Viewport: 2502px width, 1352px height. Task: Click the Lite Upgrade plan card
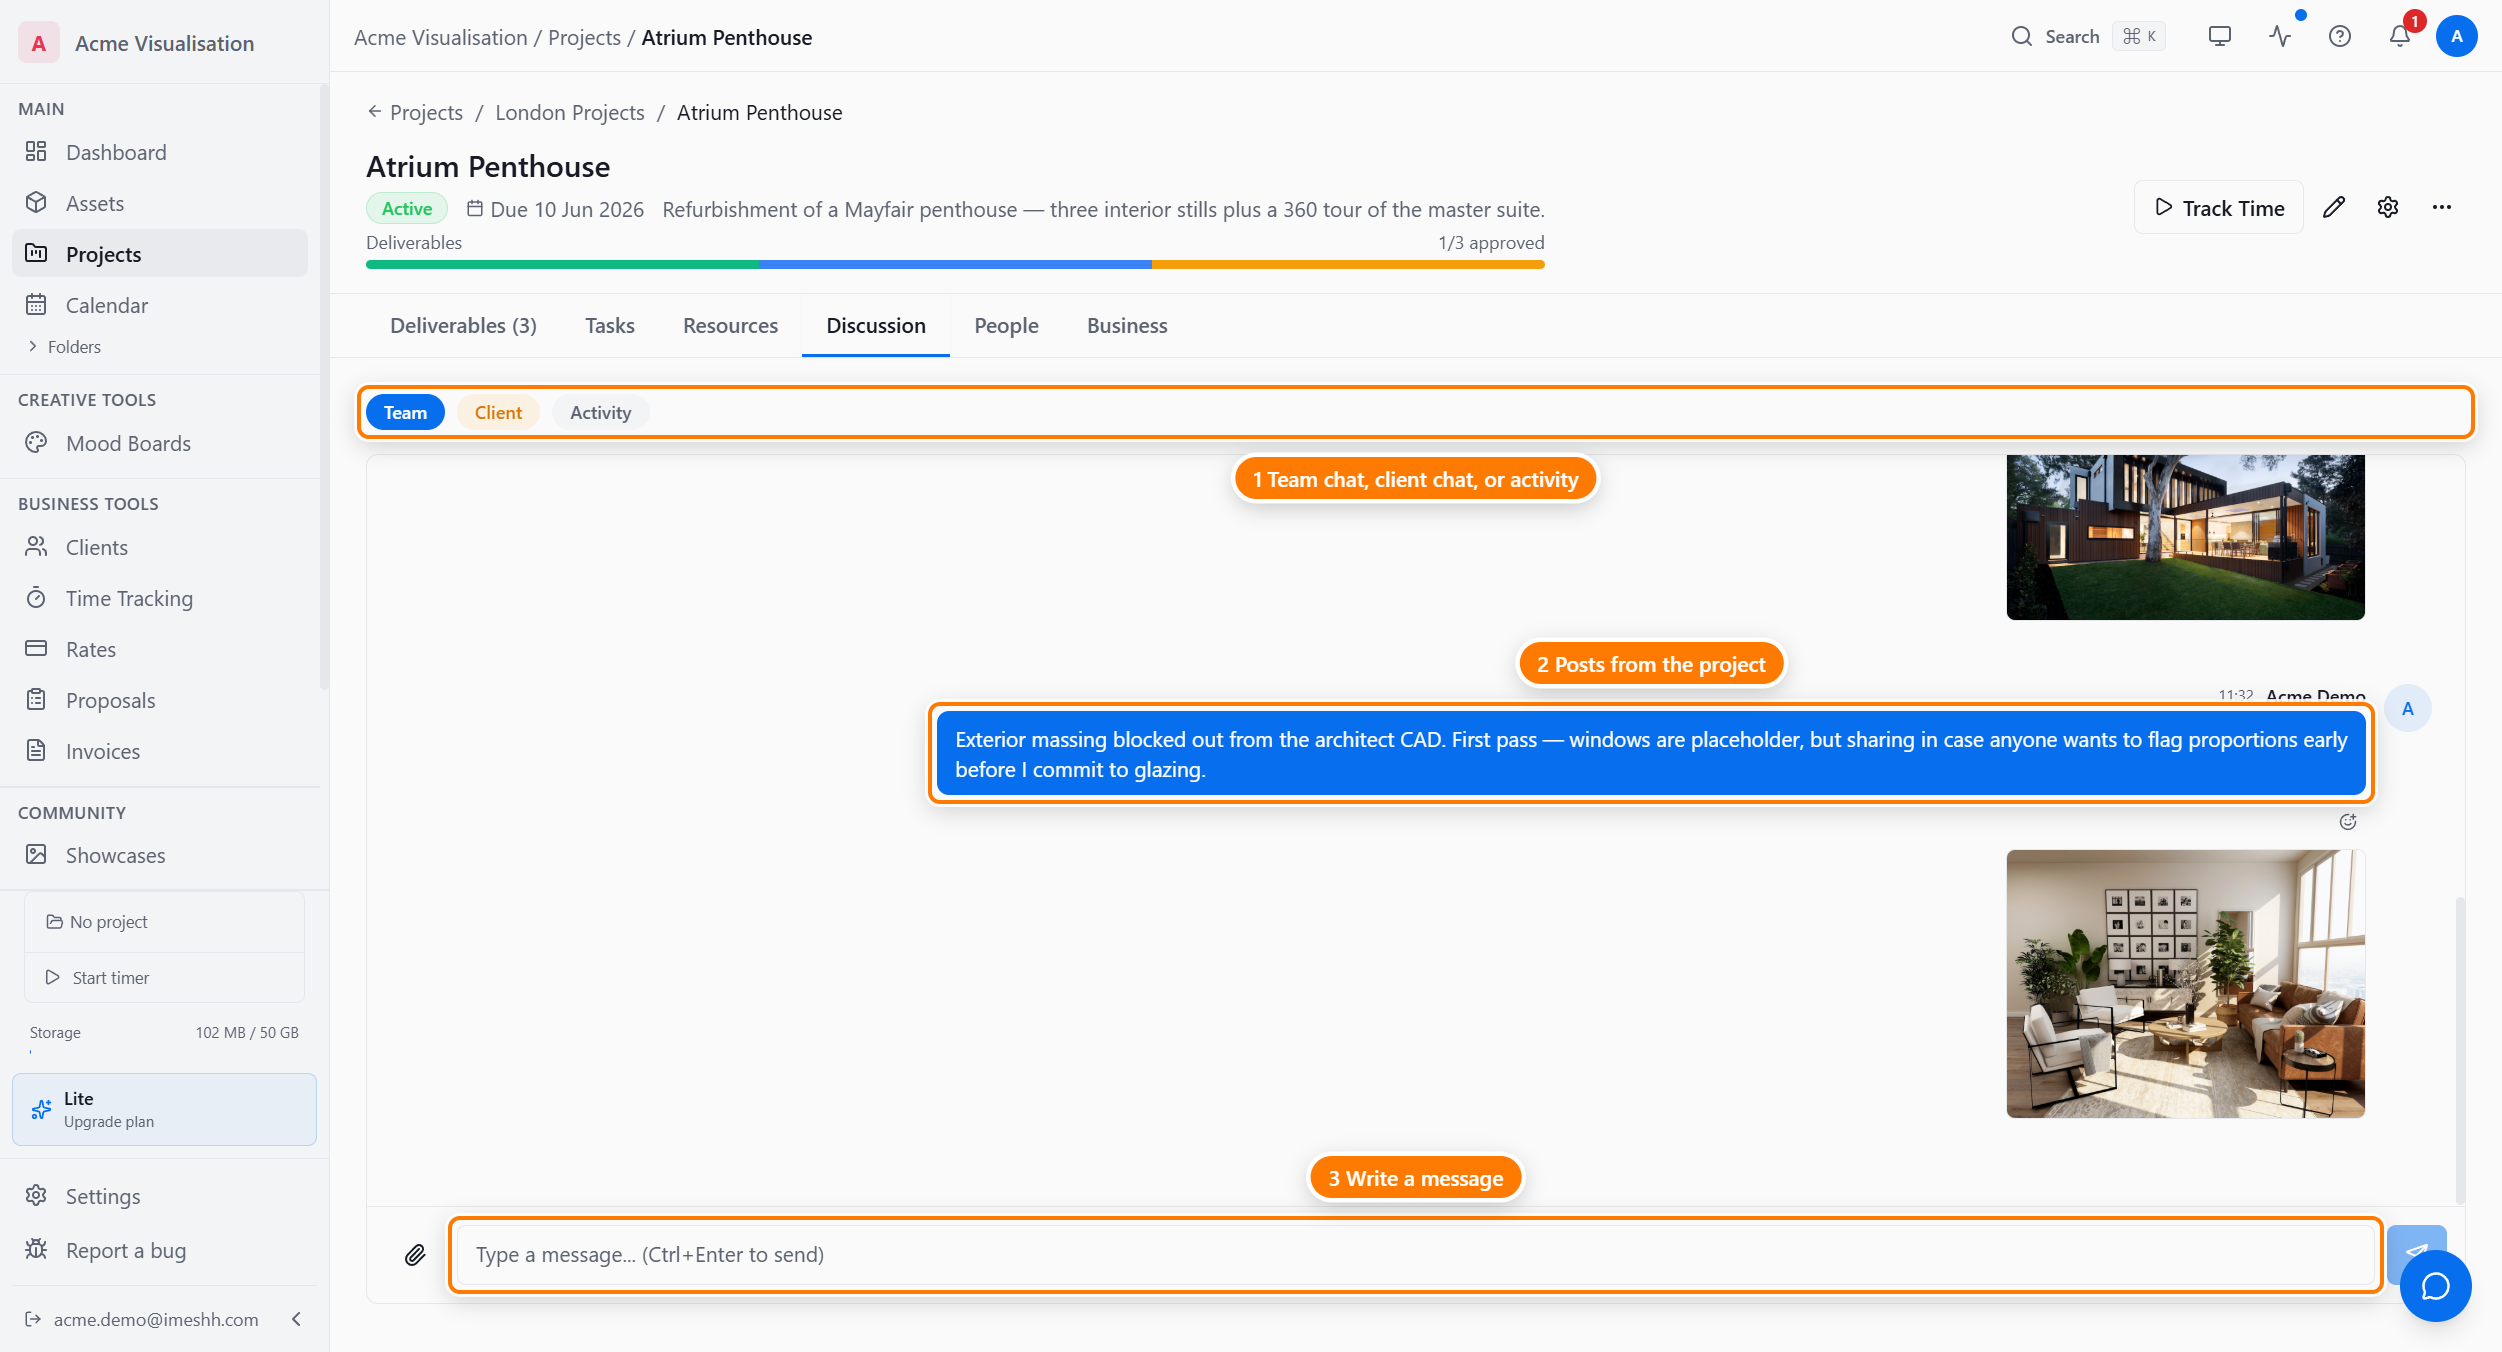[x=164, y=1109]
